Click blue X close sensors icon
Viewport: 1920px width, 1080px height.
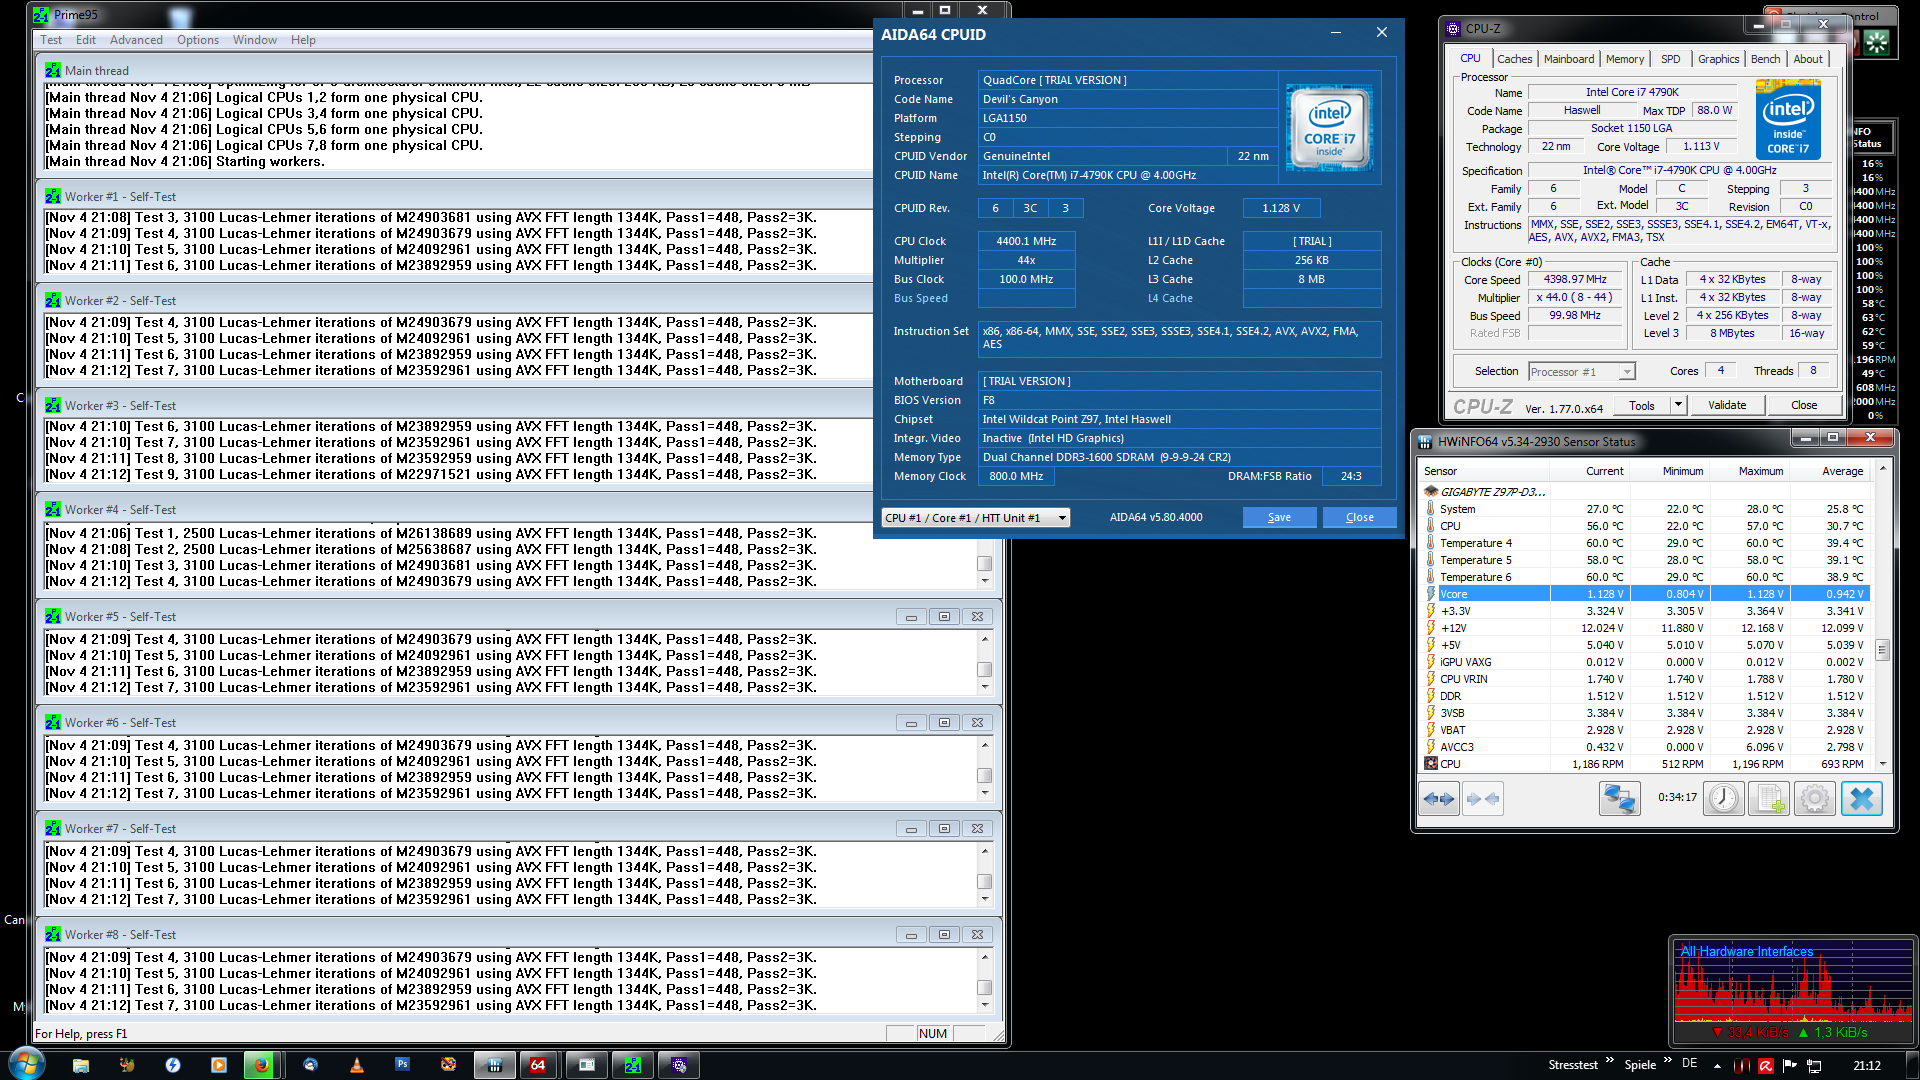coord(1861,799)
